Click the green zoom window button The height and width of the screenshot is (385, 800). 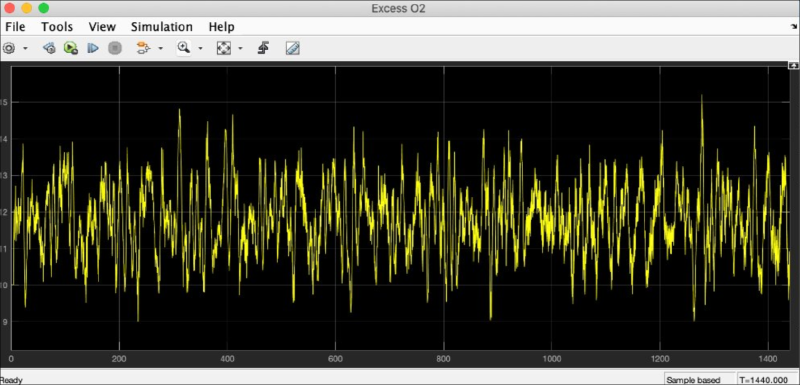(x=44, y=8)
